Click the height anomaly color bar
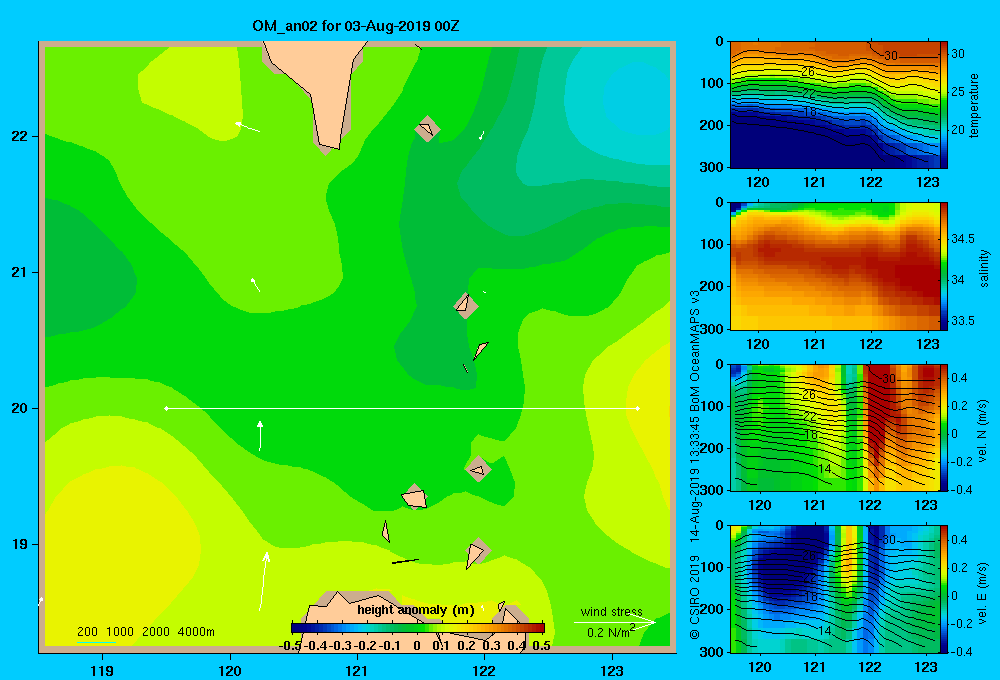Viewport: 1000px width, 680px height. [418, 628]
